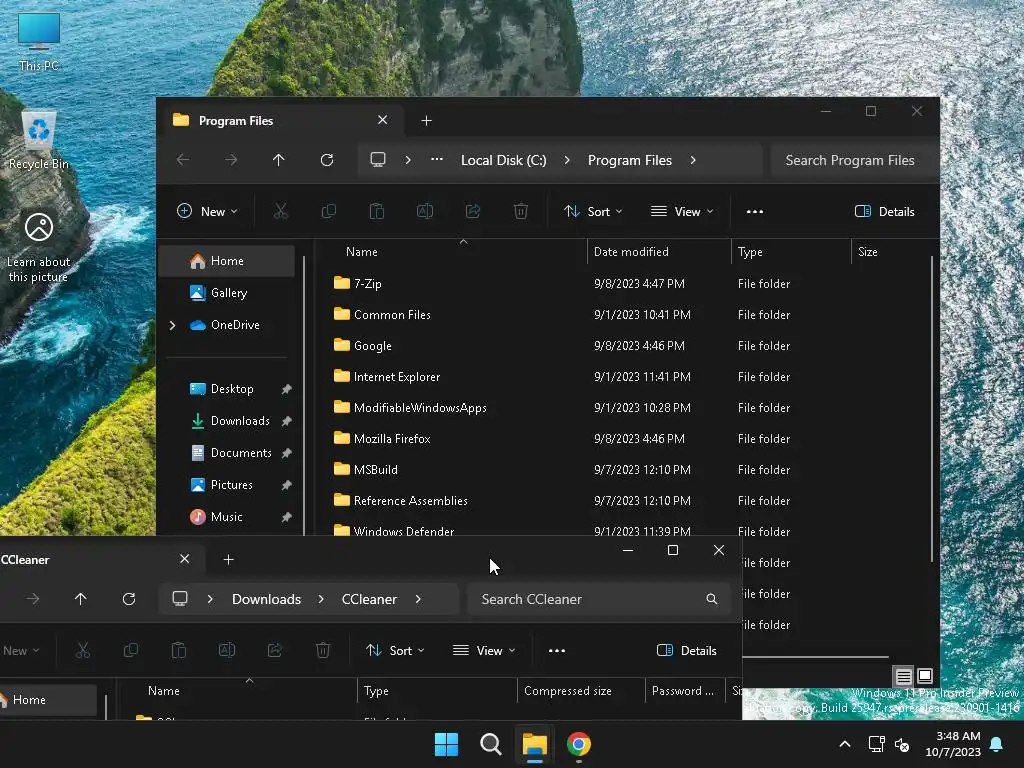The image size is (1024, 768).
Task: Open Windows Start menu
Action: pyautogui.click(x=447, y=744)
